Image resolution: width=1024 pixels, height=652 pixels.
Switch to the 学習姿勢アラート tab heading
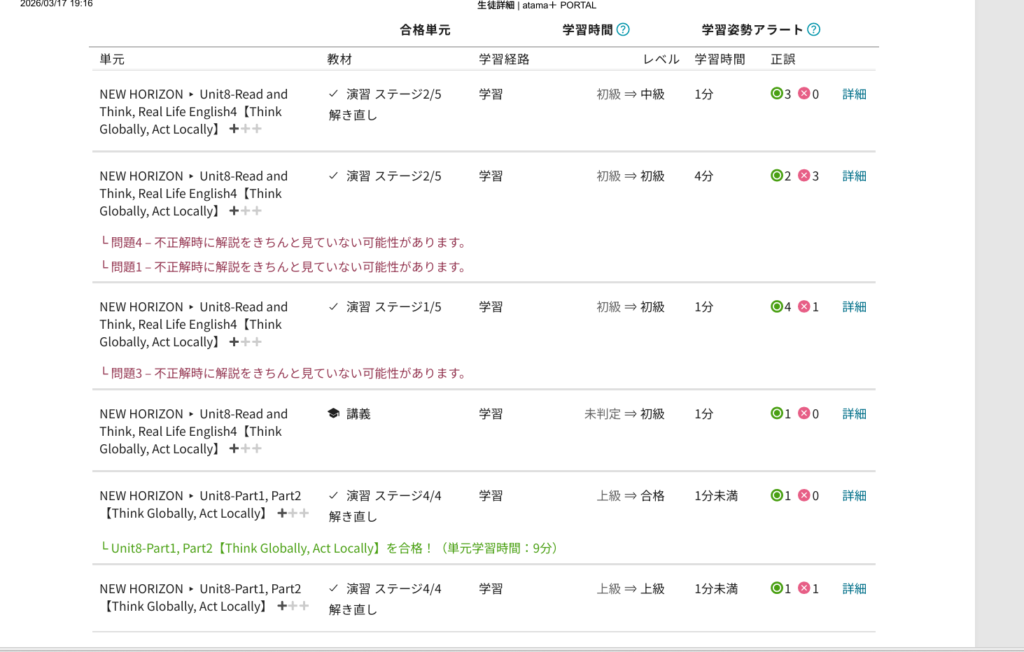[x=752, y=30]
